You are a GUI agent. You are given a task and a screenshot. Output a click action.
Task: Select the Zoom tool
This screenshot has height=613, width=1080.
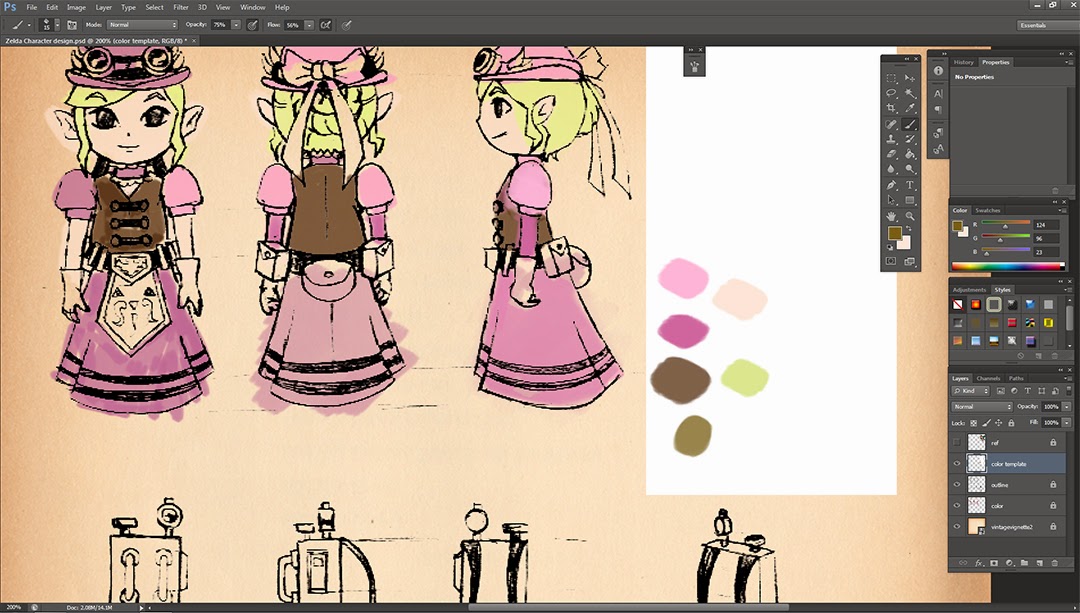tap(910, 216)
